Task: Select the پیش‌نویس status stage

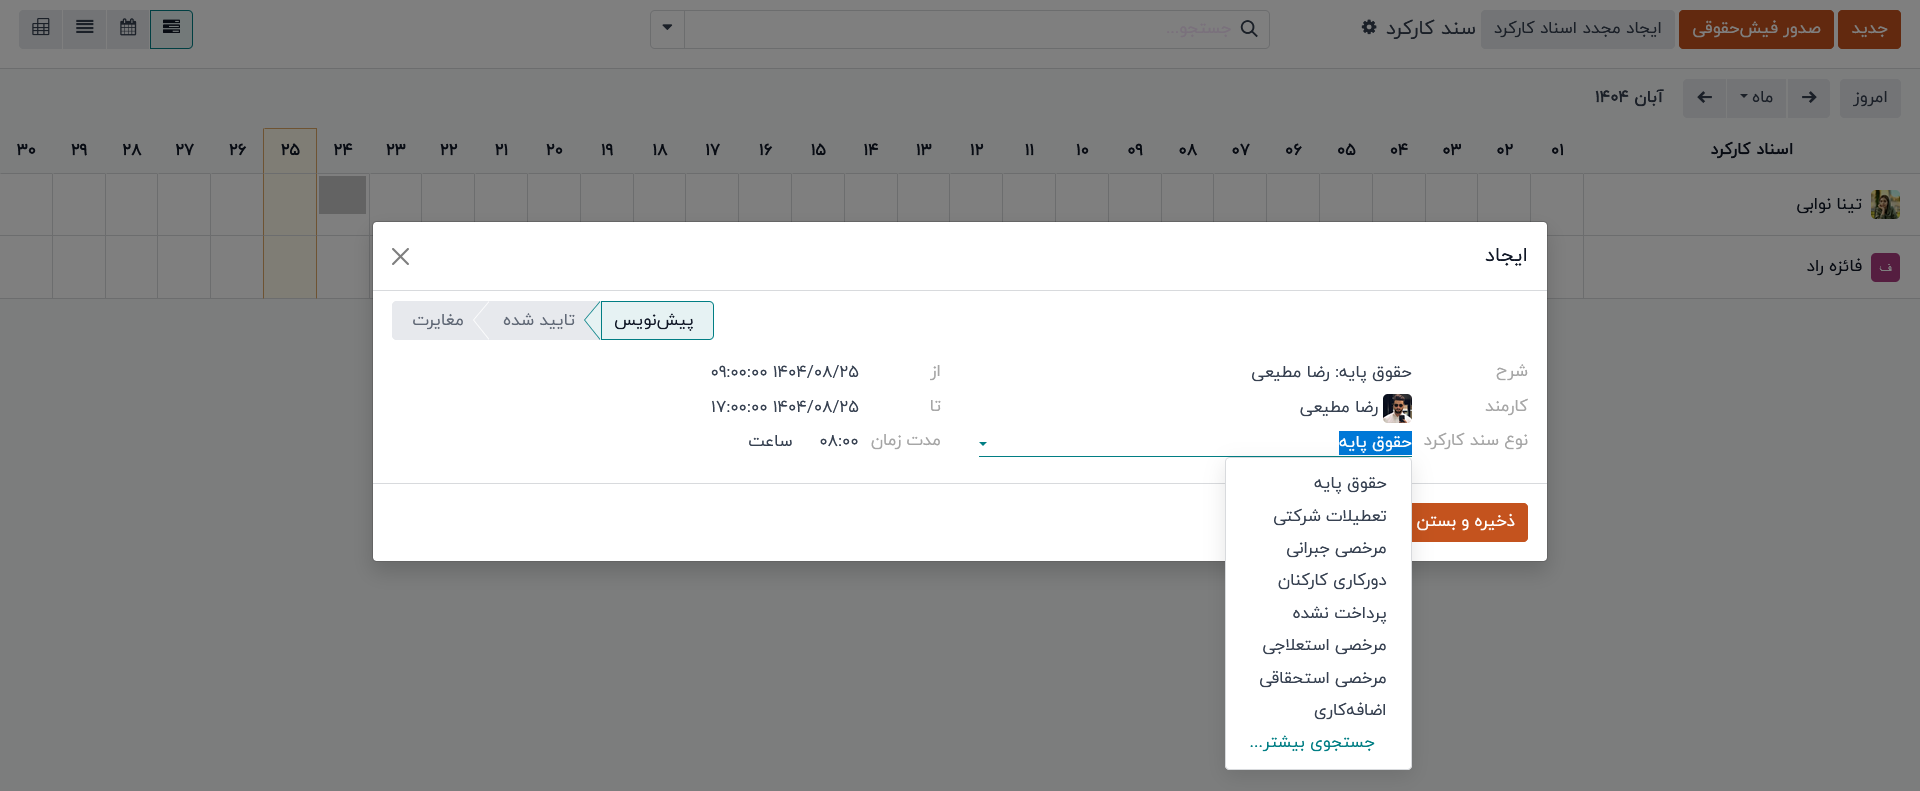Action: tap(654, 321)
